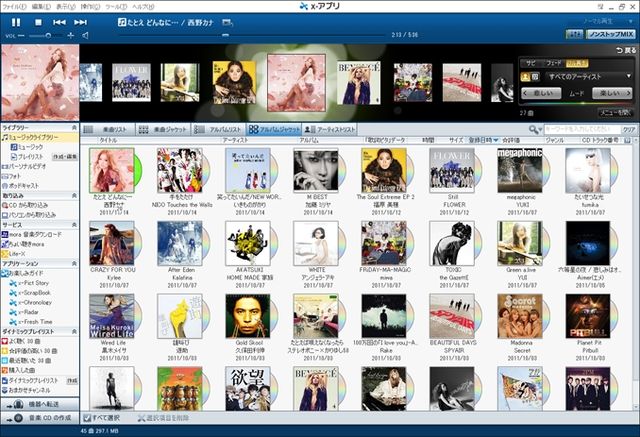Click the クリア button next to search
The height and width of the screenshot is (437, 640).
point(629,130)
